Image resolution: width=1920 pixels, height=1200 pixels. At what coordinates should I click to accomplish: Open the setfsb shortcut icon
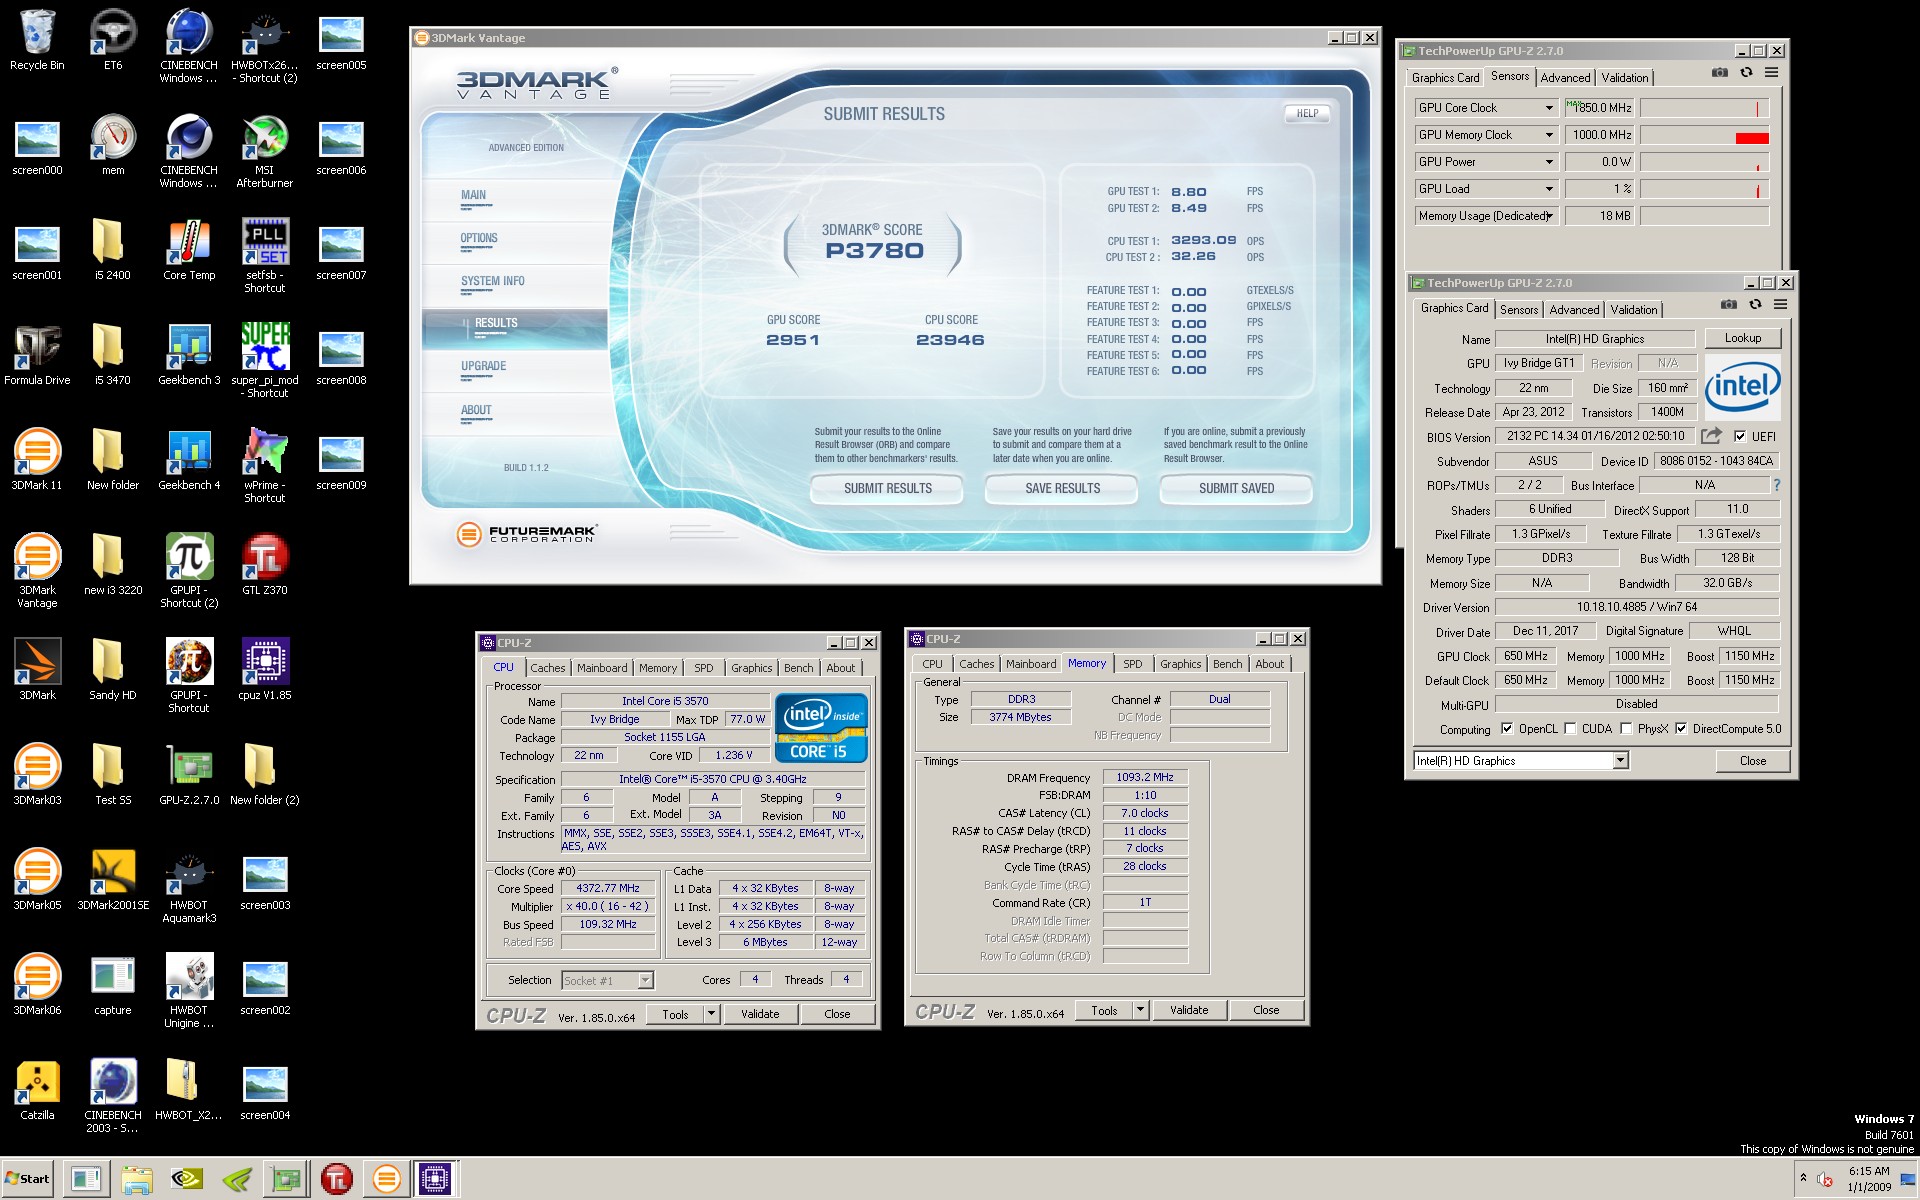click(264, 257)
